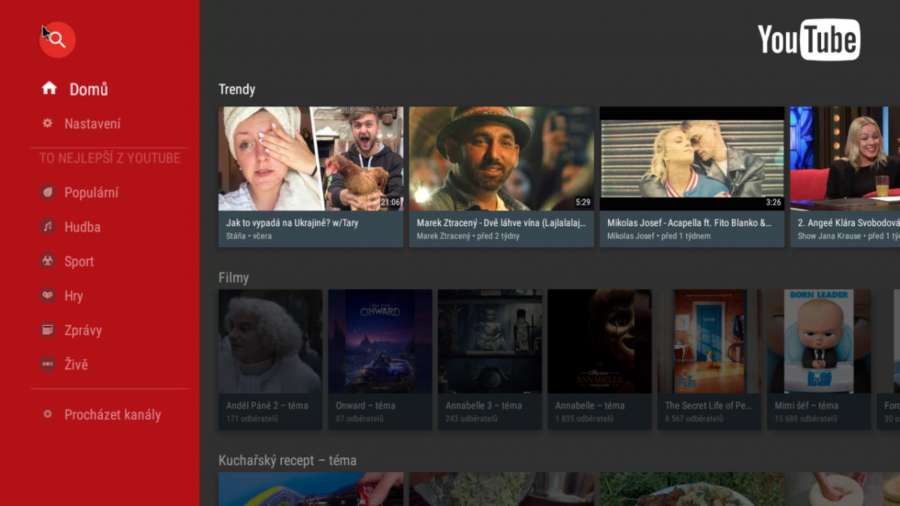Screen dimensions: 900x506
Task: Click the Procházet kanály icon
Action: pyautogui.click(x=48, y=414)
